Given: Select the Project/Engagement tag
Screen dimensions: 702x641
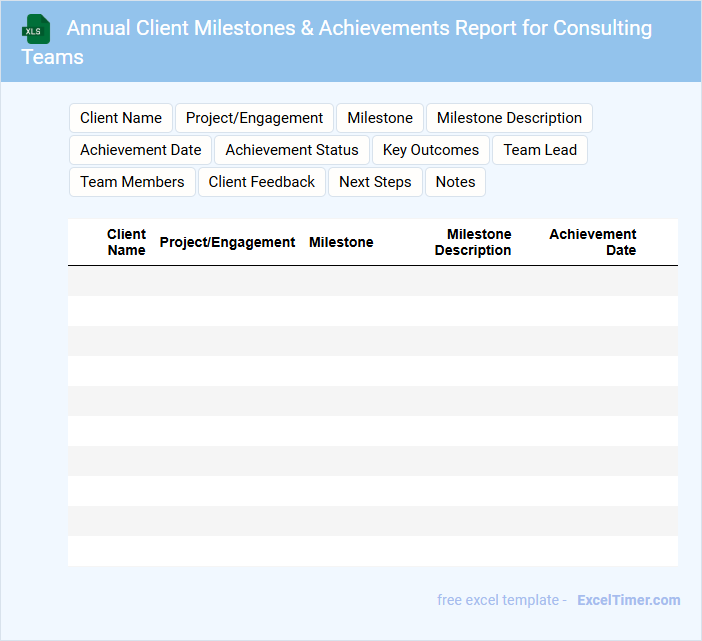Looking at the screenshot, I should (254, 118).
